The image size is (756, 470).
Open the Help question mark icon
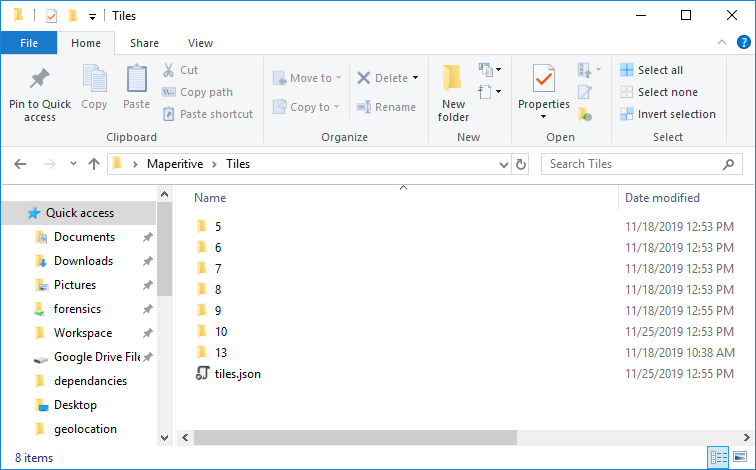coord(743,43)
